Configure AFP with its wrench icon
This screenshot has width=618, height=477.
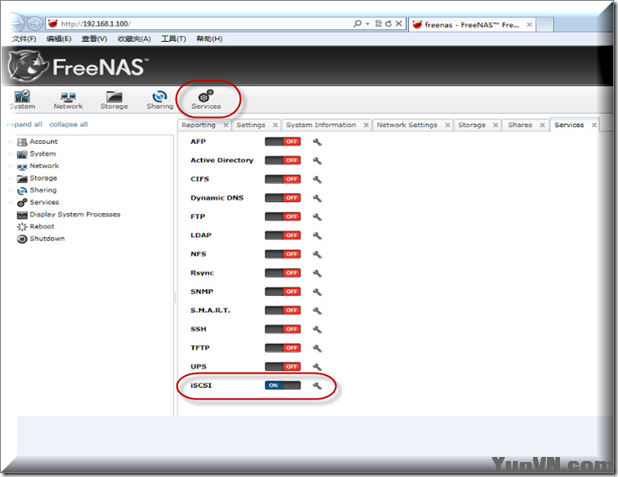(317, 142)
